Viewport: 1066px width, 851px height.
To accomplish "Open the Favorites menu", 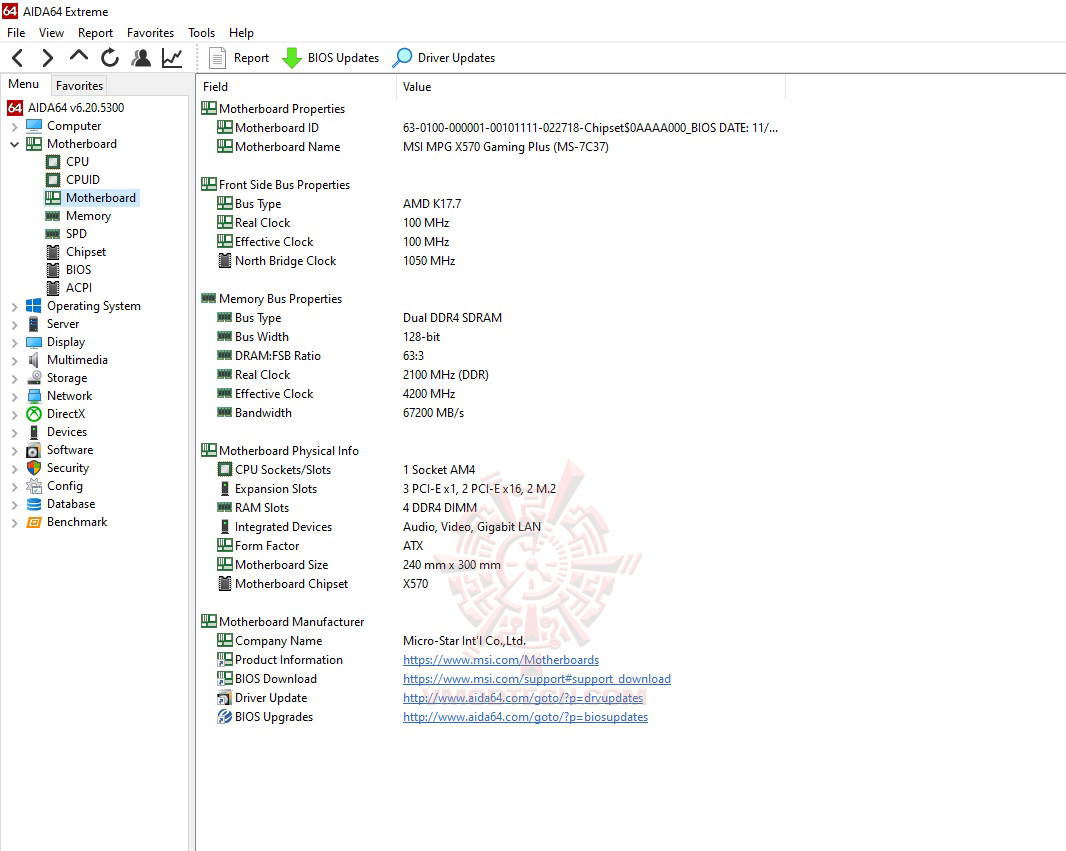I will click(150, 33).
